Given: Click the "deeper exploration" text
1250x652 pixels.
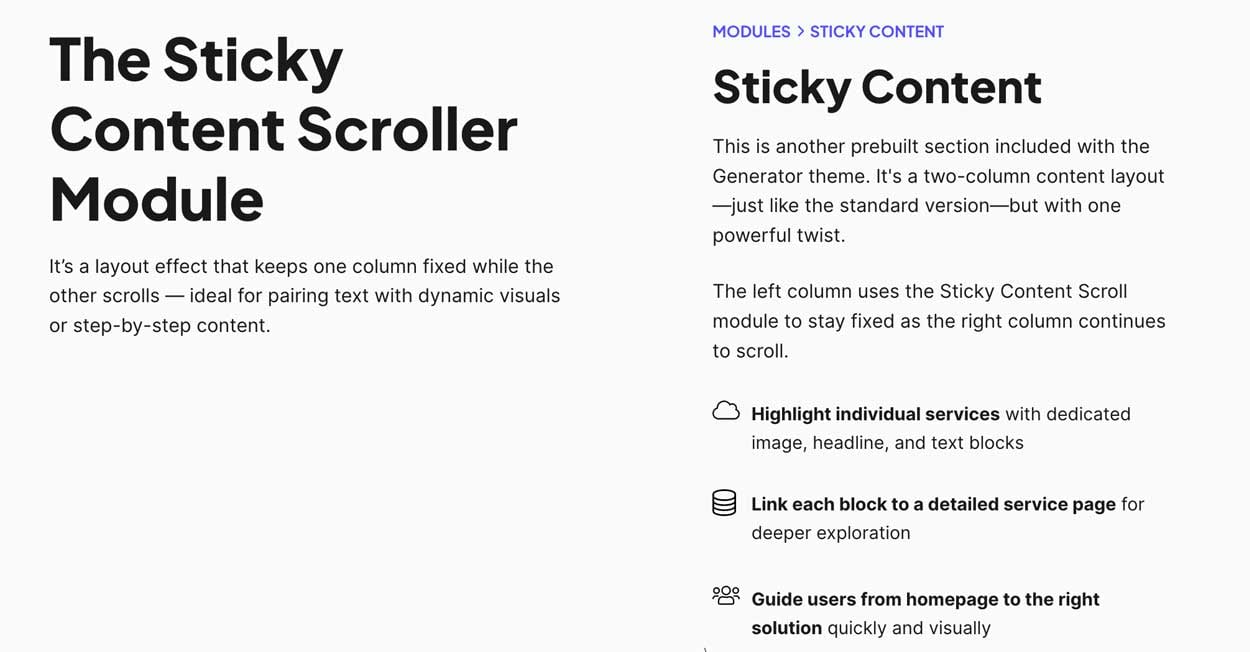Looking at the screenshot, I should [x=830, y=533].
